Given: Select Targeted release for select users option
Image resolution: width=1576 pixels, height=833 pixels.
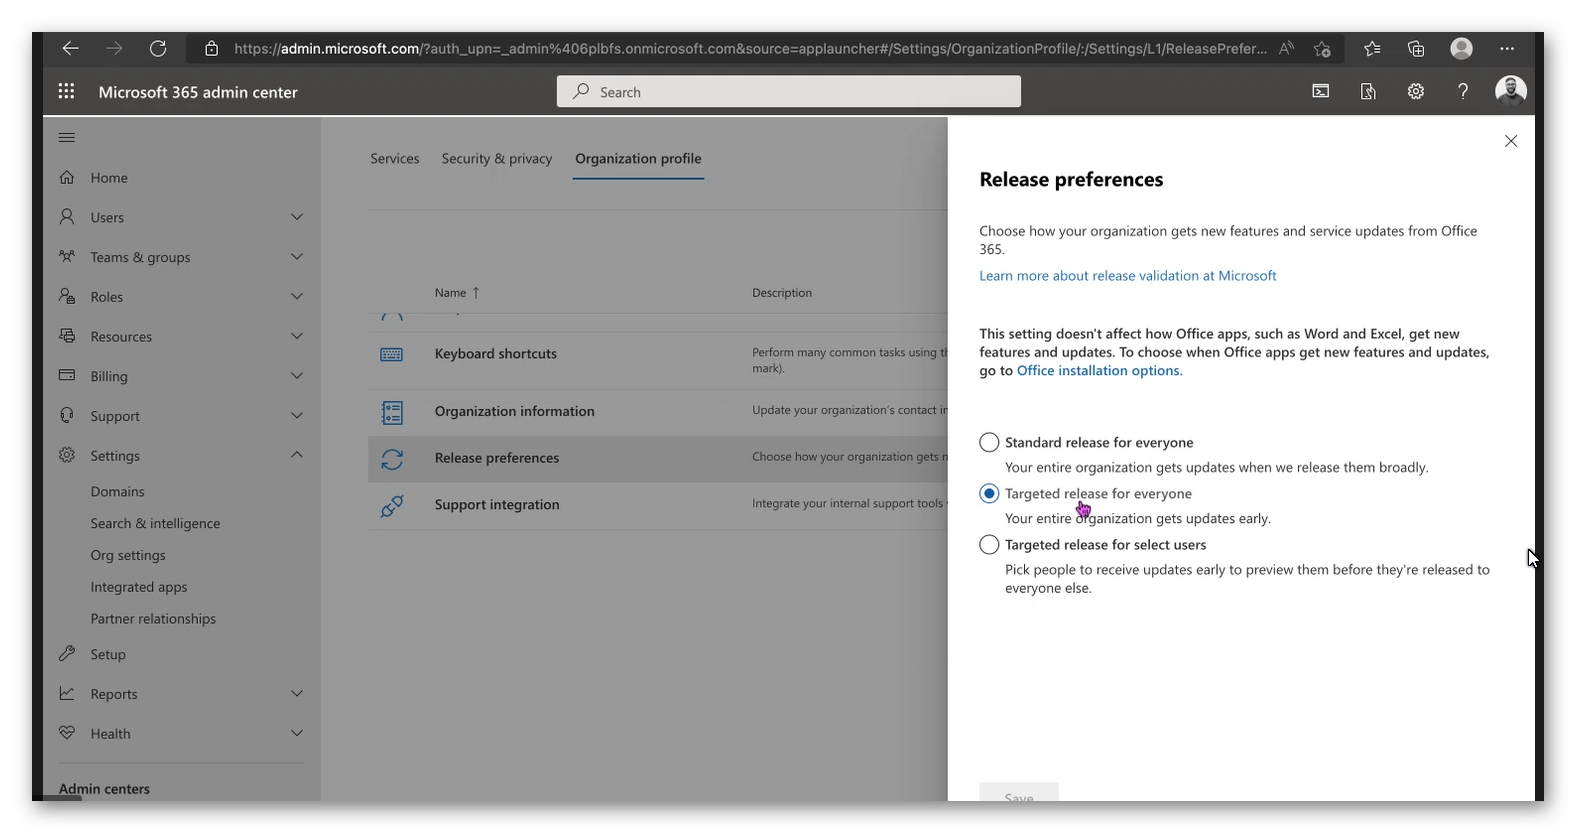Looking at the screenshot, I should pyautogui.click(x=989, y=544).
